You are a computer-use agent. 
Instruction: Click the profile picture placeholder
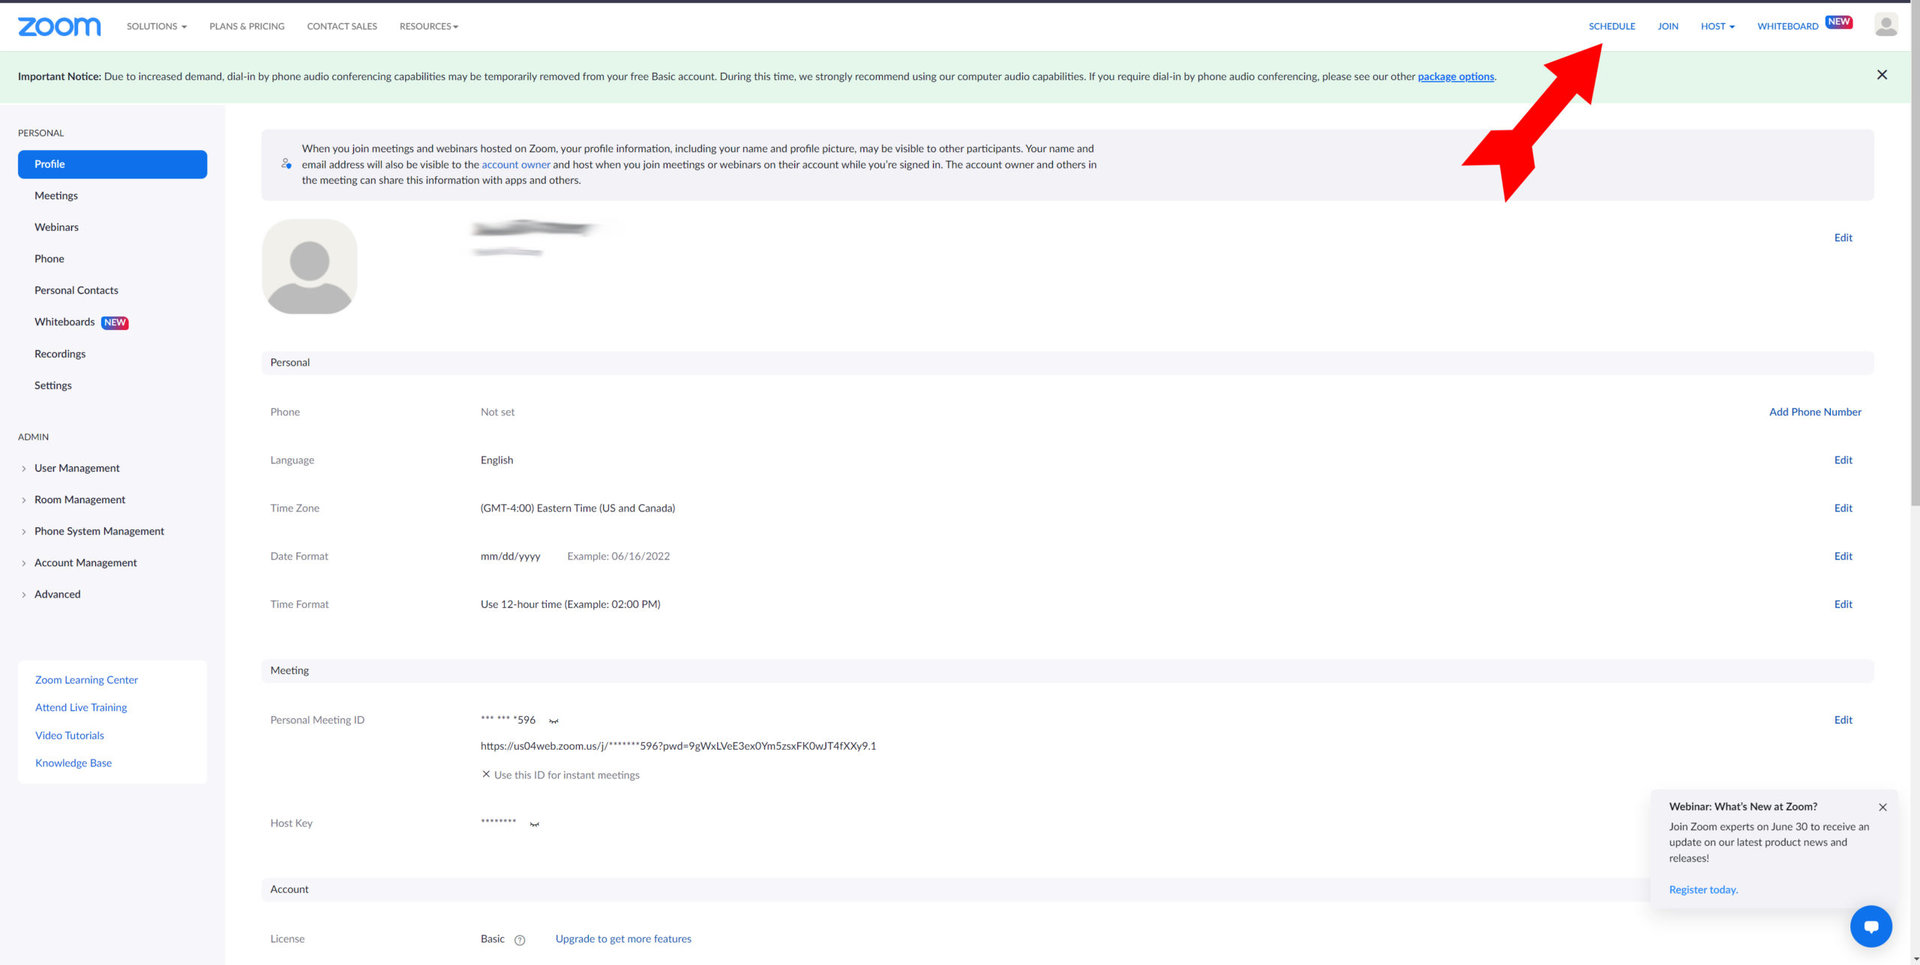[309, 267]
